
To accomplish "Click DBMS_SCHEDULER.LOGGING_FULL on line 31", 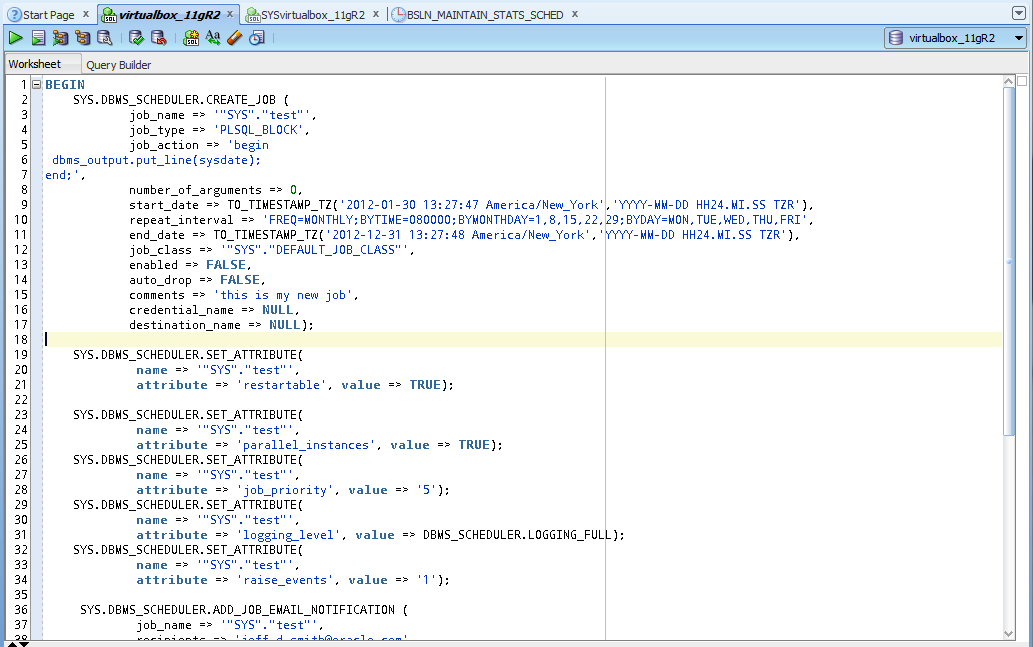I will coord(517,535).
